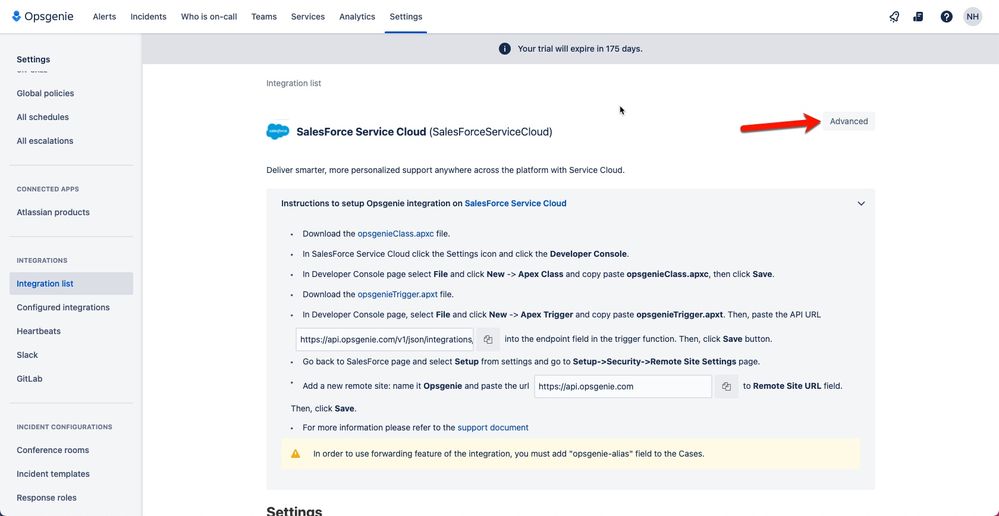The height and width of the screenshot is (516, 999).
Task: Copy the API URL with copy icon
Action: tap(488, 340)
